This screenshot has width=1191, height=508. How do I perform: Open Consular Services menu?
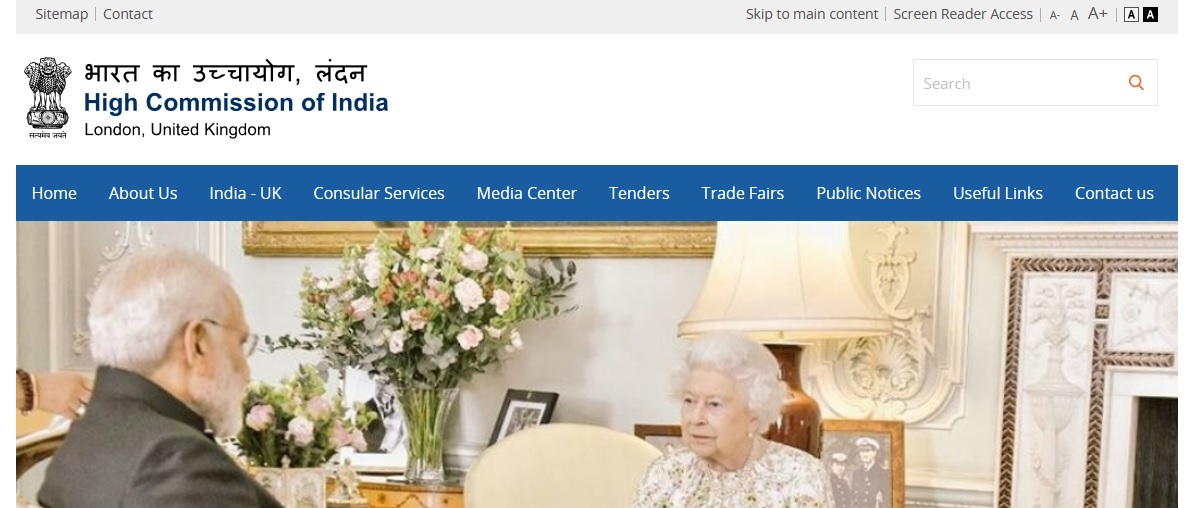tap(379, 193)
